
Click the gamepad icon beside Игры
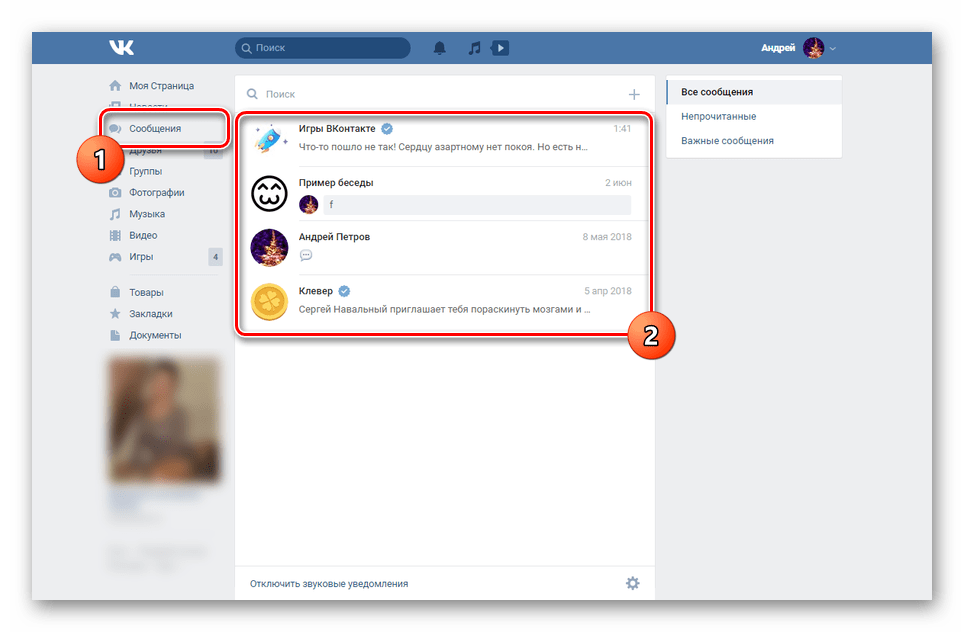click(115, 257)
